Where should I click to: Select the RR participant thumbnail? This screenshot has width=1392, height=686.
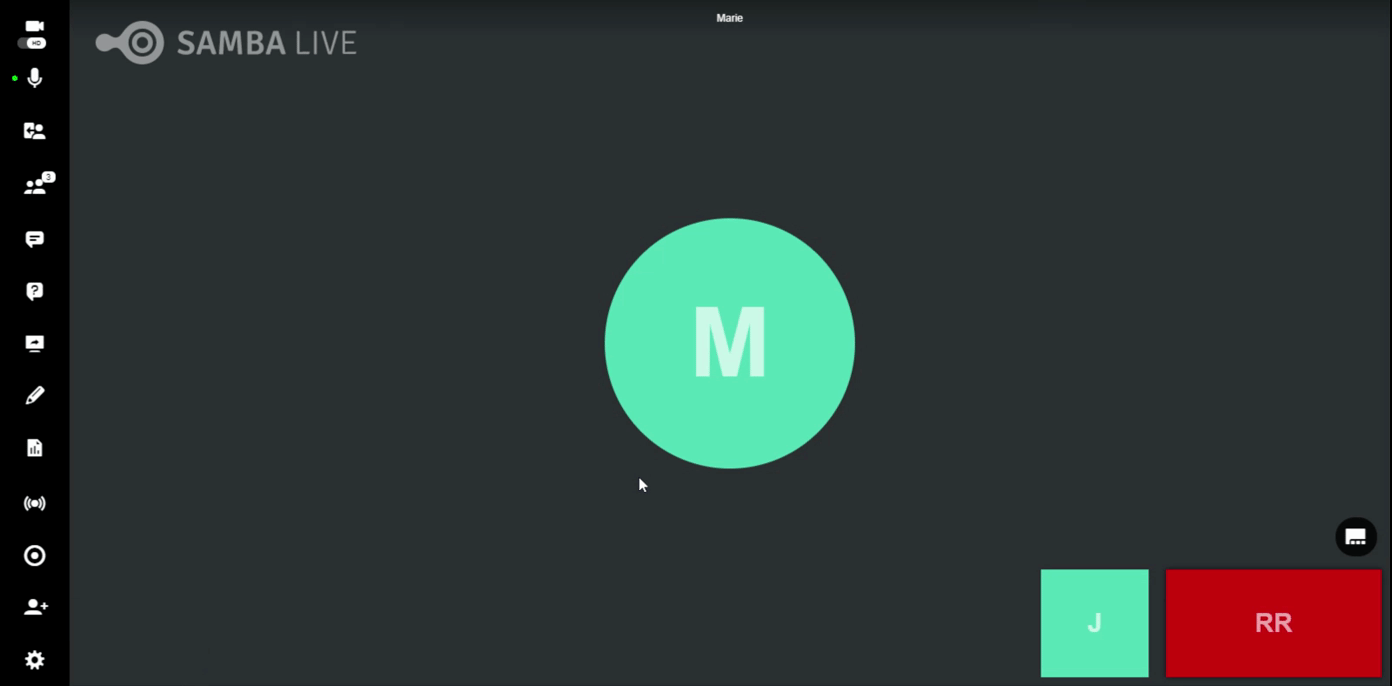point(1274,623)
